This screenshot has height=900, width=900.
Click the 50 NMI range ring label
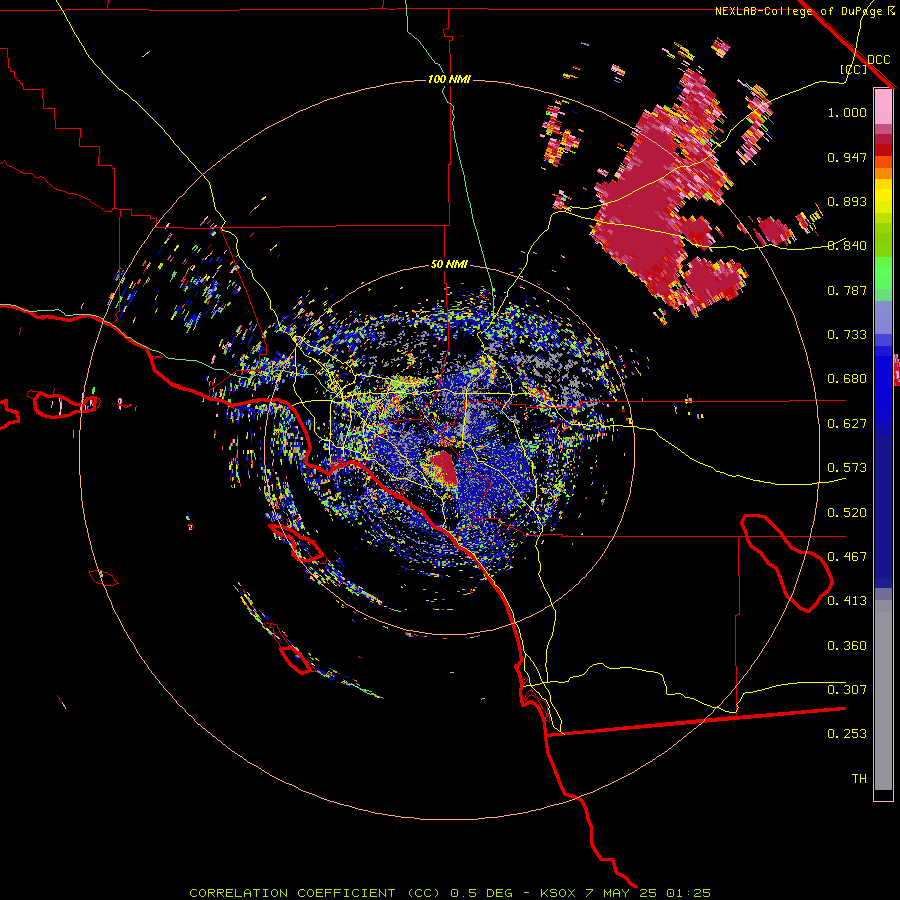coord(449,265)
